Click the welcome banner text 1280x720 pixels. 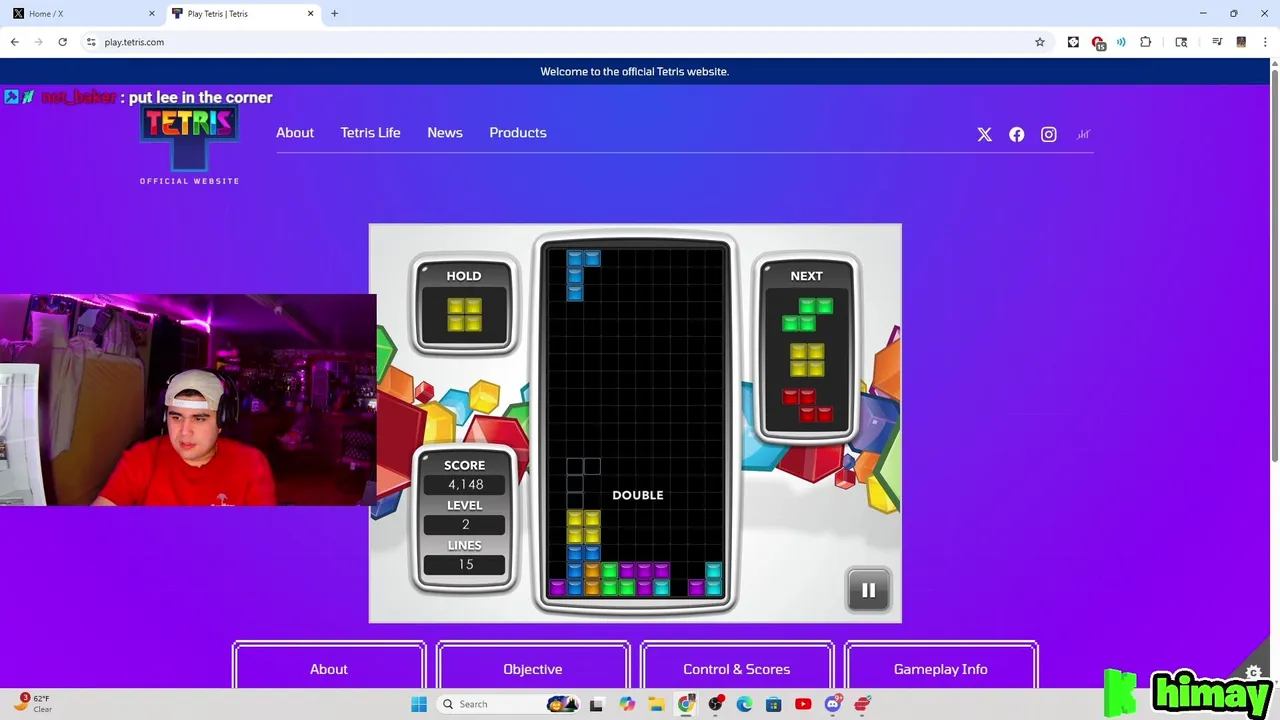point(634,72)
